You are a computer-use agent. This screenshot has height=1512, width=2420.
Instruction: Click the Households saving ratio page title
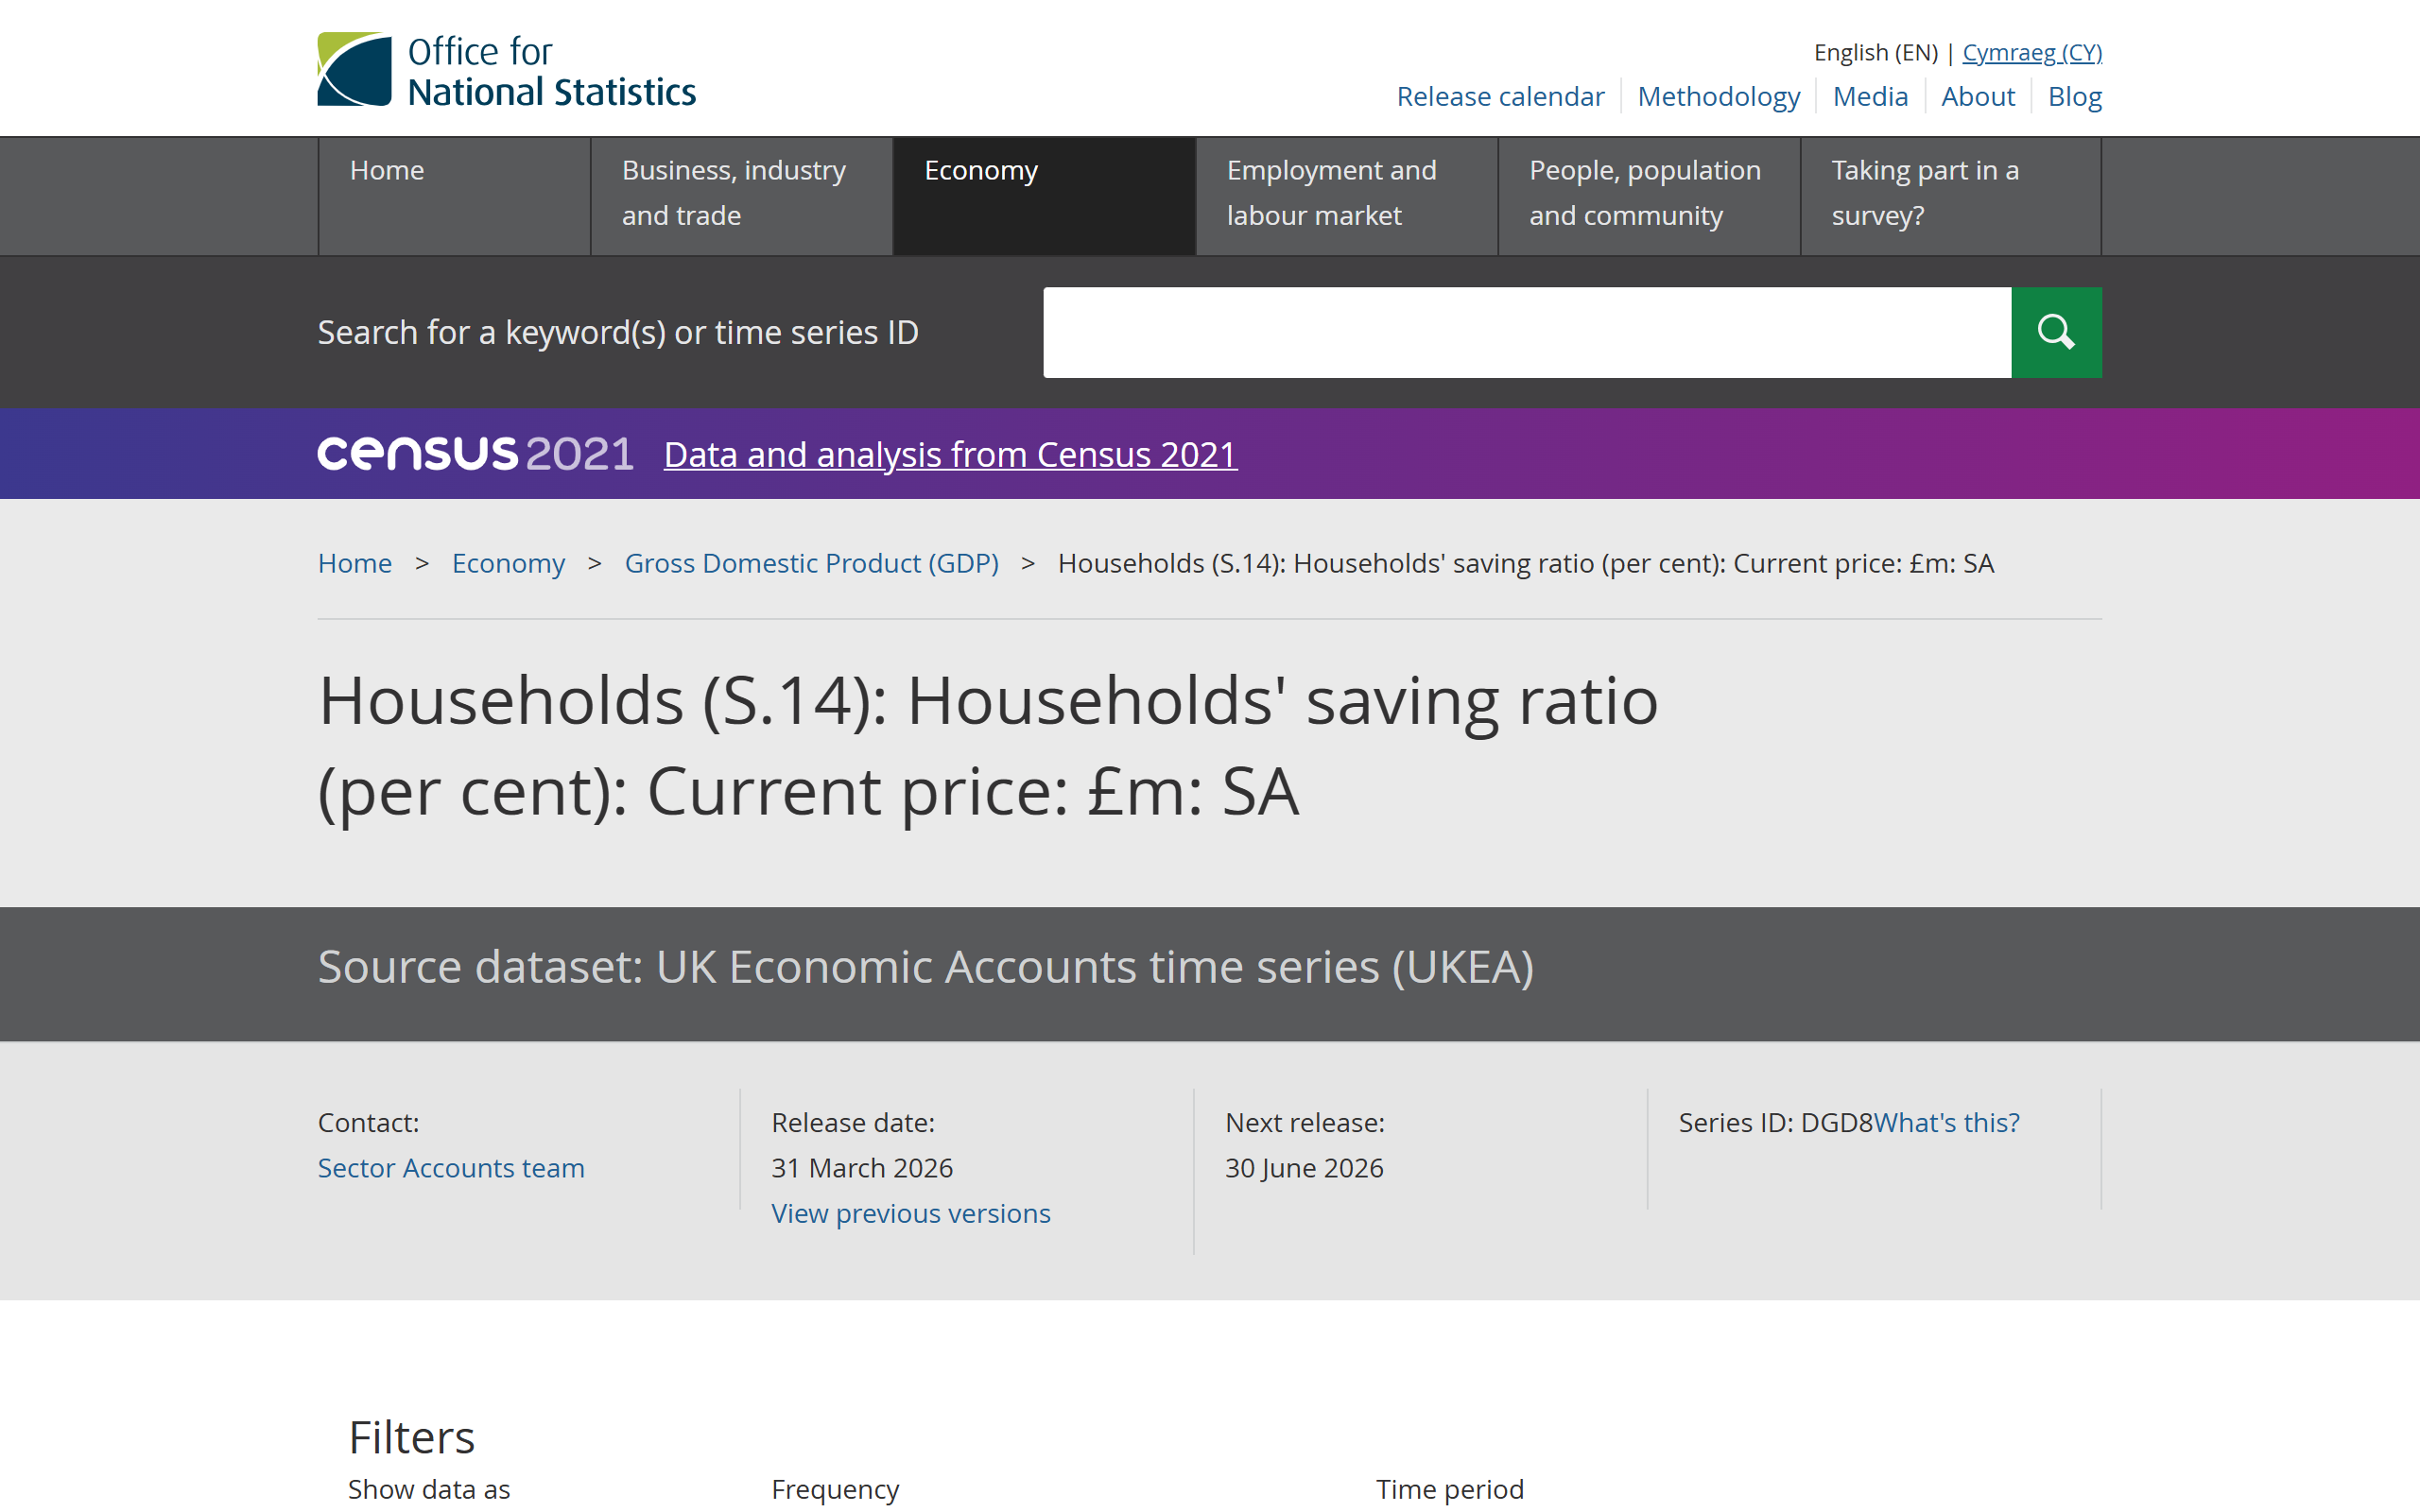(988, 745)
